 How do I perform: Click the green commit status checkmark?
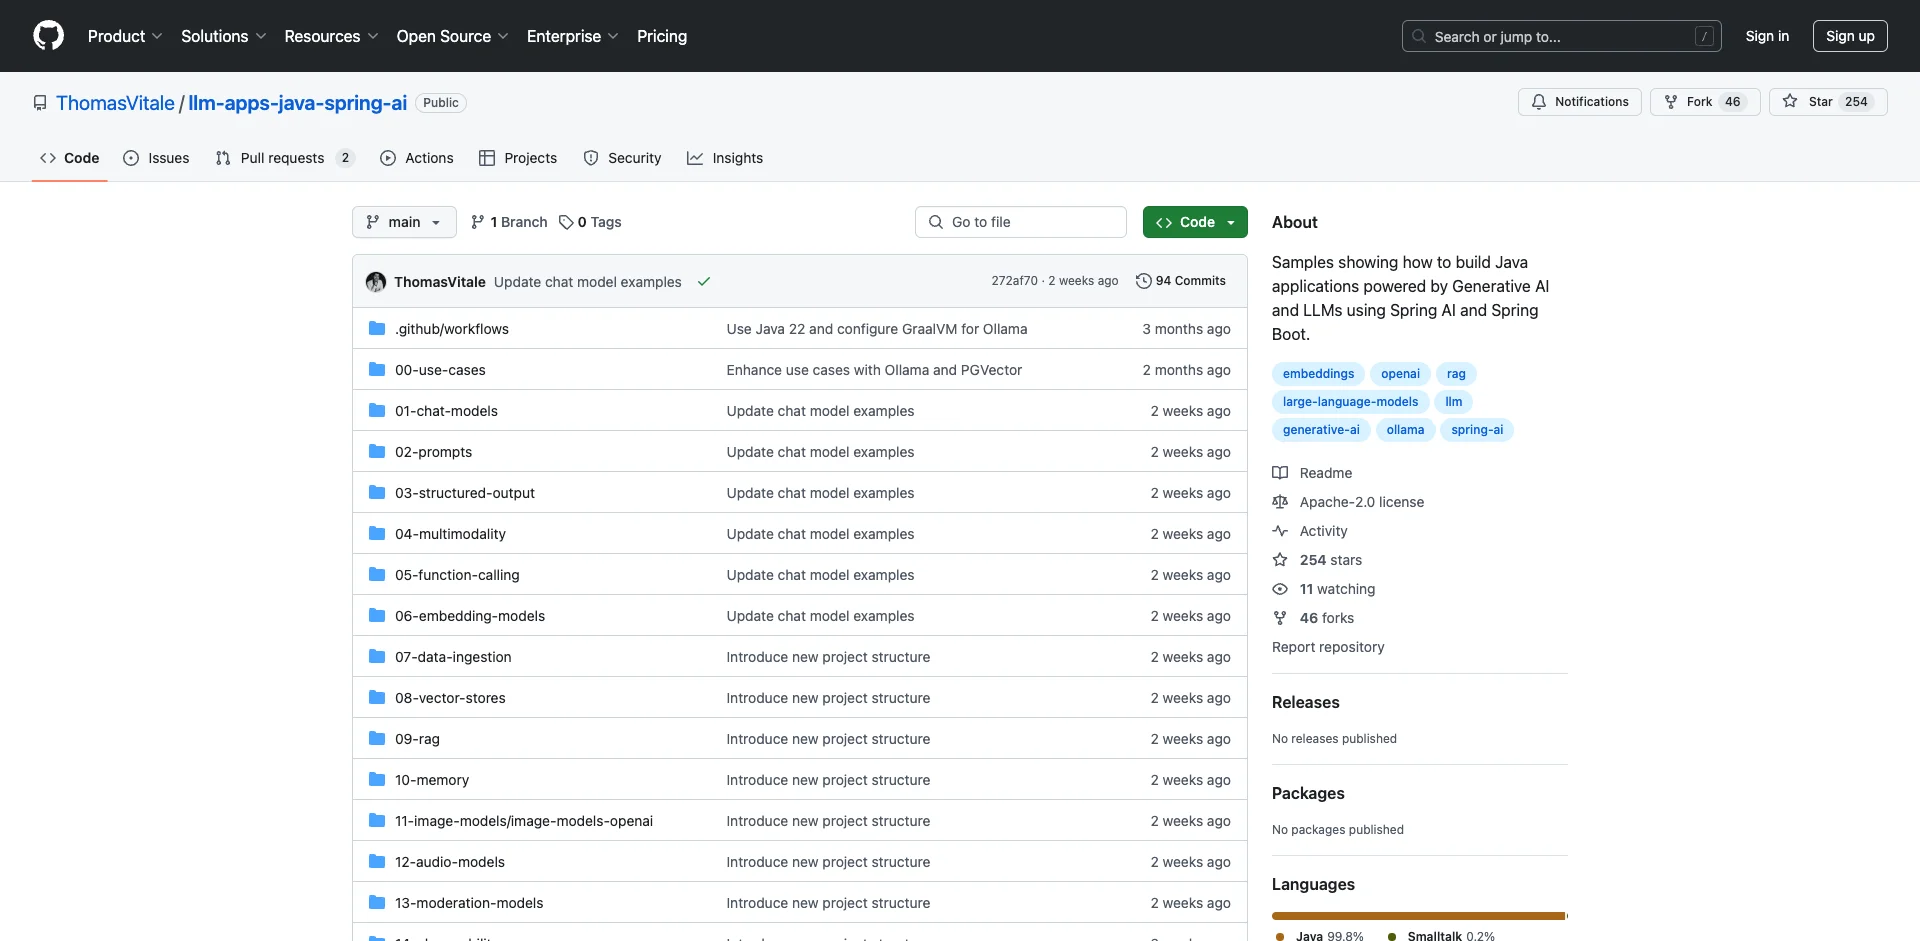point(704,282)
